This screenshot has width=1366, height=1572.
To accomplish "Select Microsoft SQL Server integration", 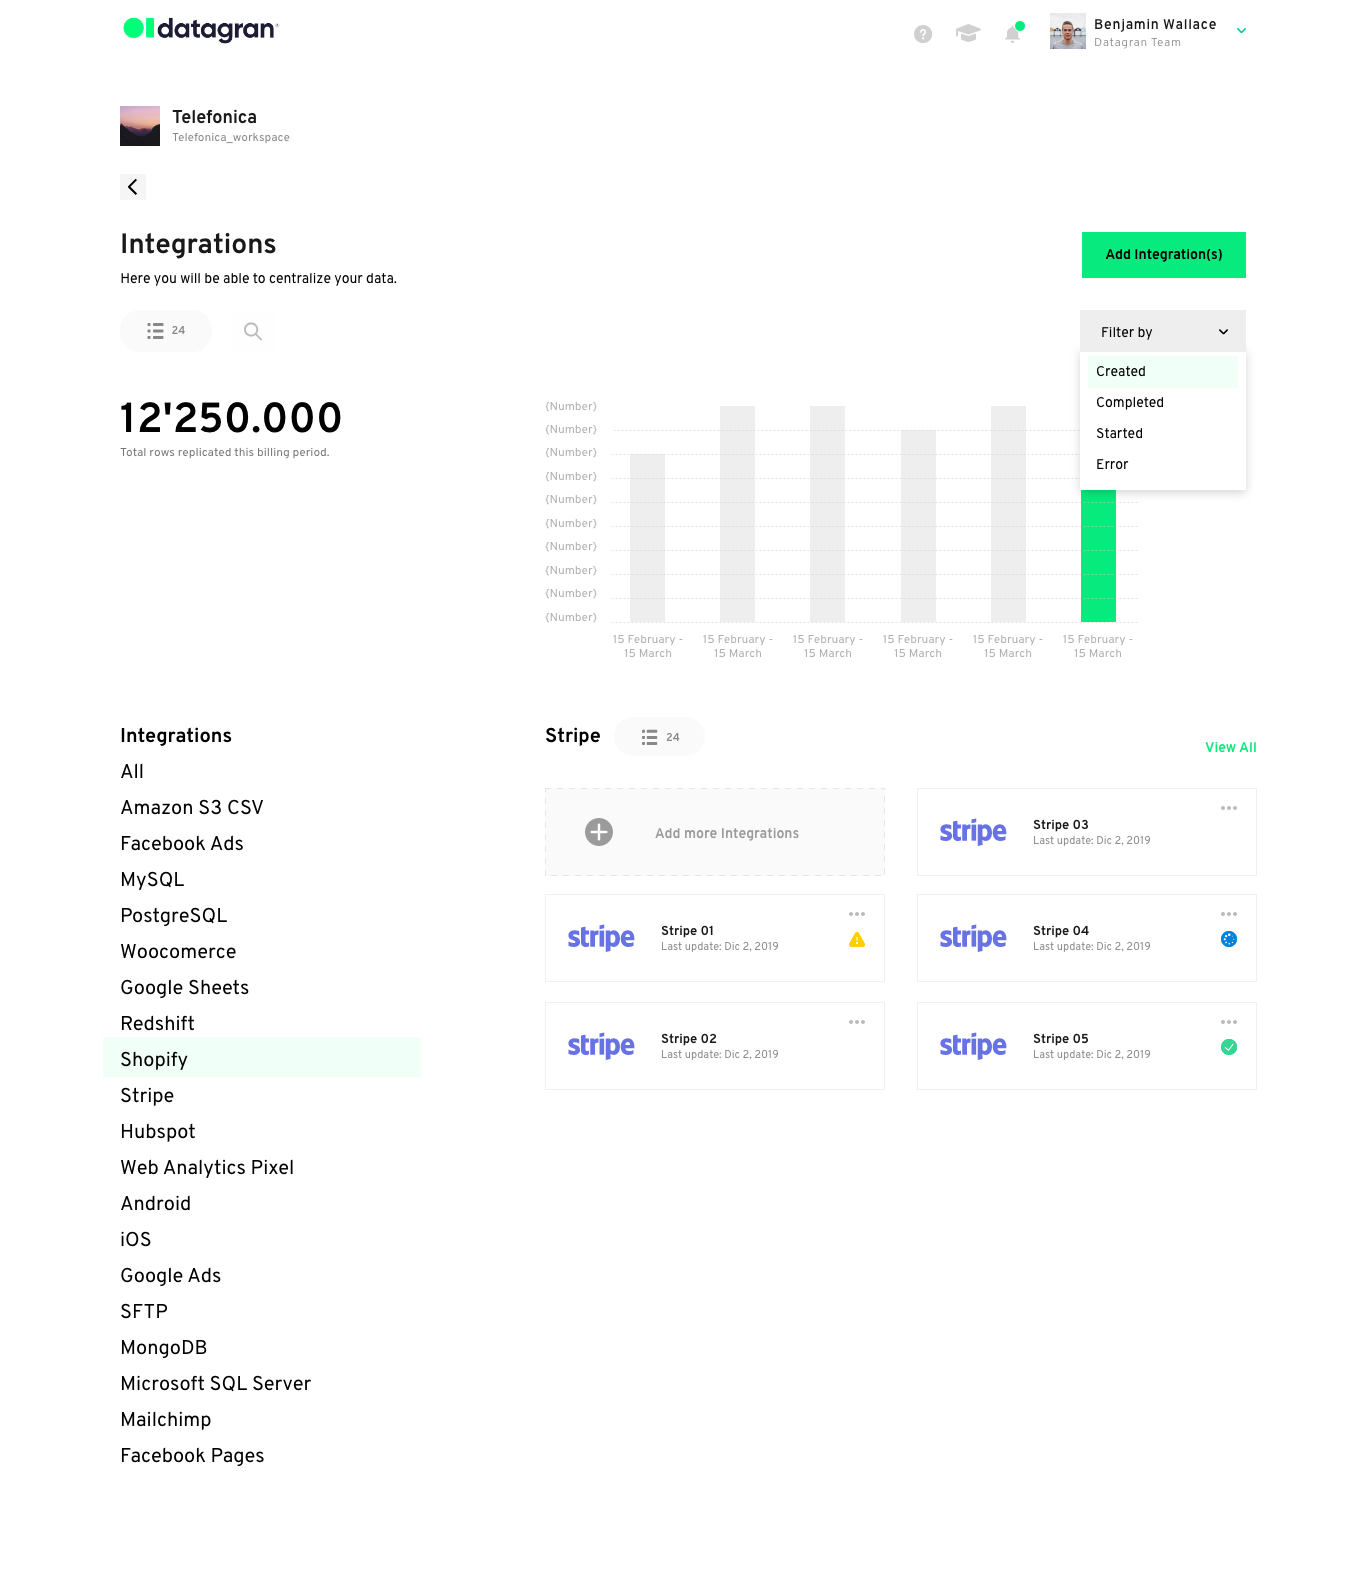I will click(216, 1384).
